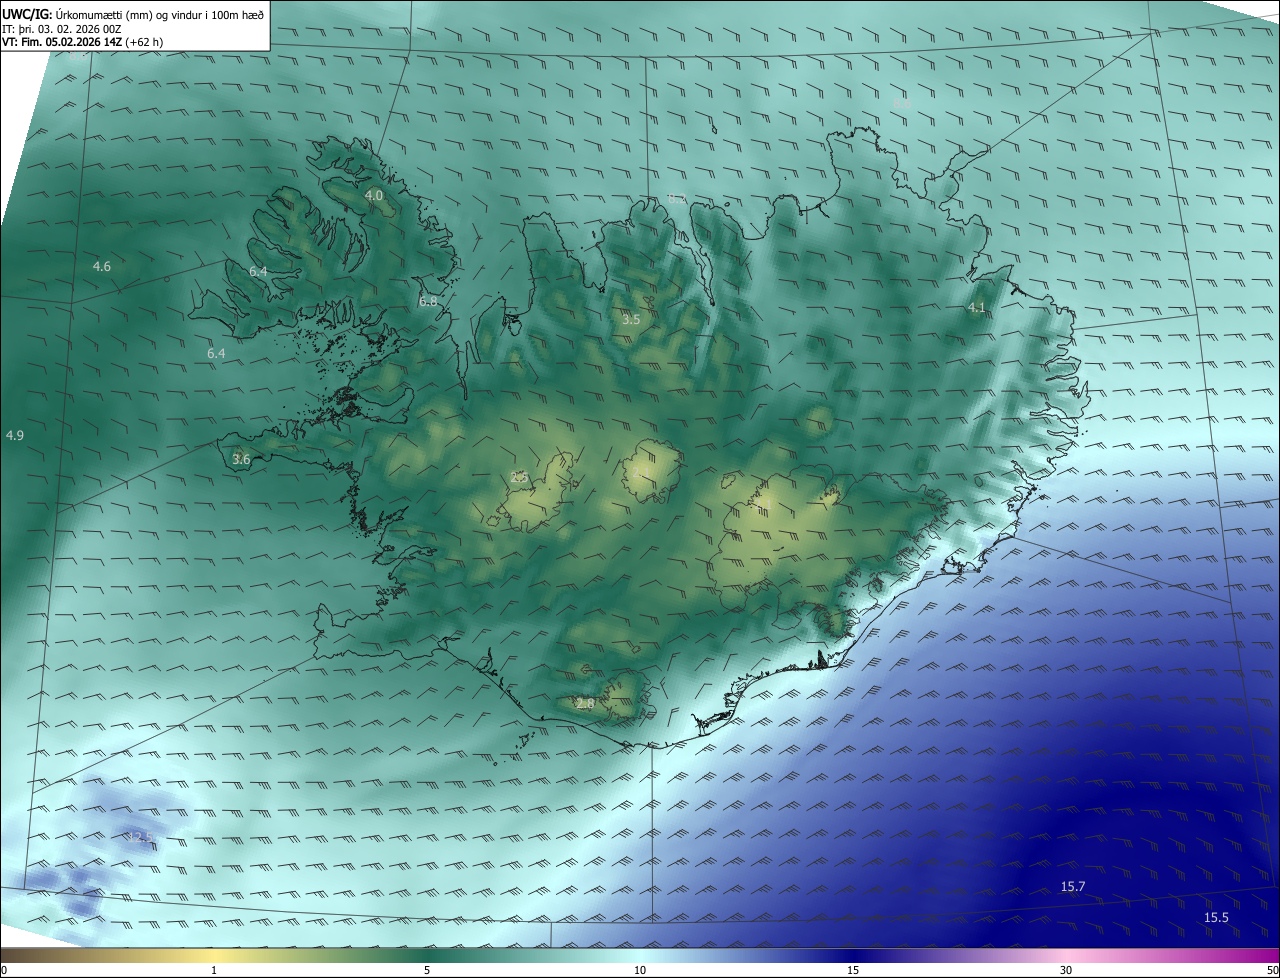Click the 4.6 value label over the sea
The height and width of the screenshot is (978, 1280).
pos(102,266)
